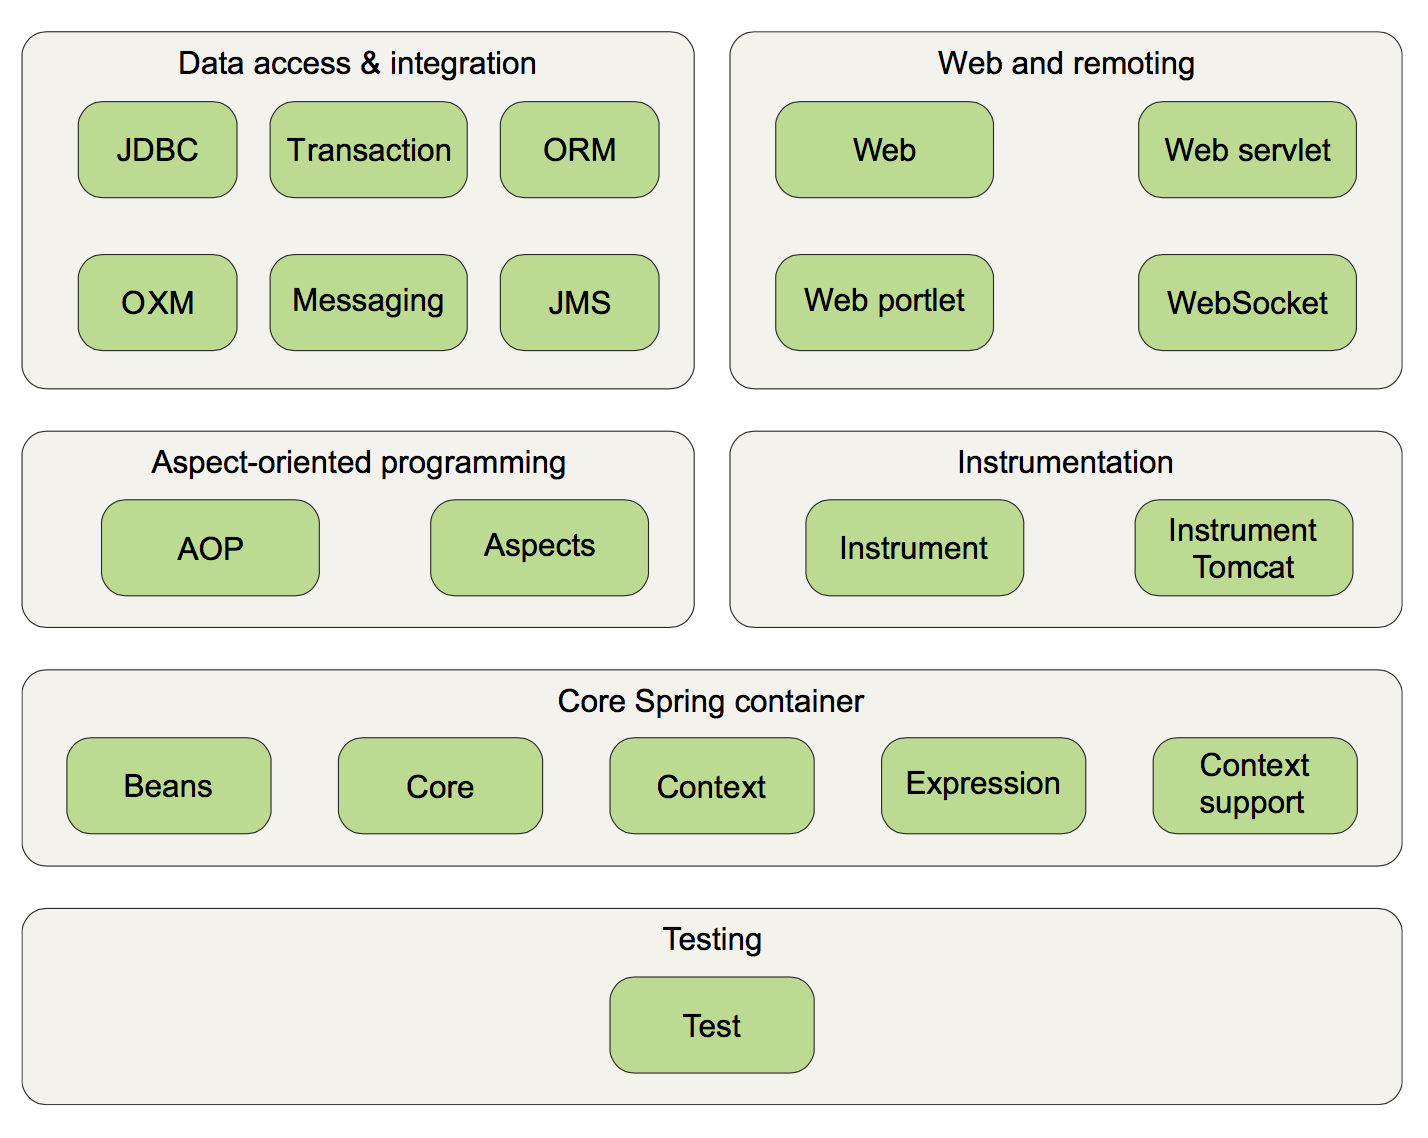Click the Web servlet module
The image size is (1428, 1138).
1247,150
